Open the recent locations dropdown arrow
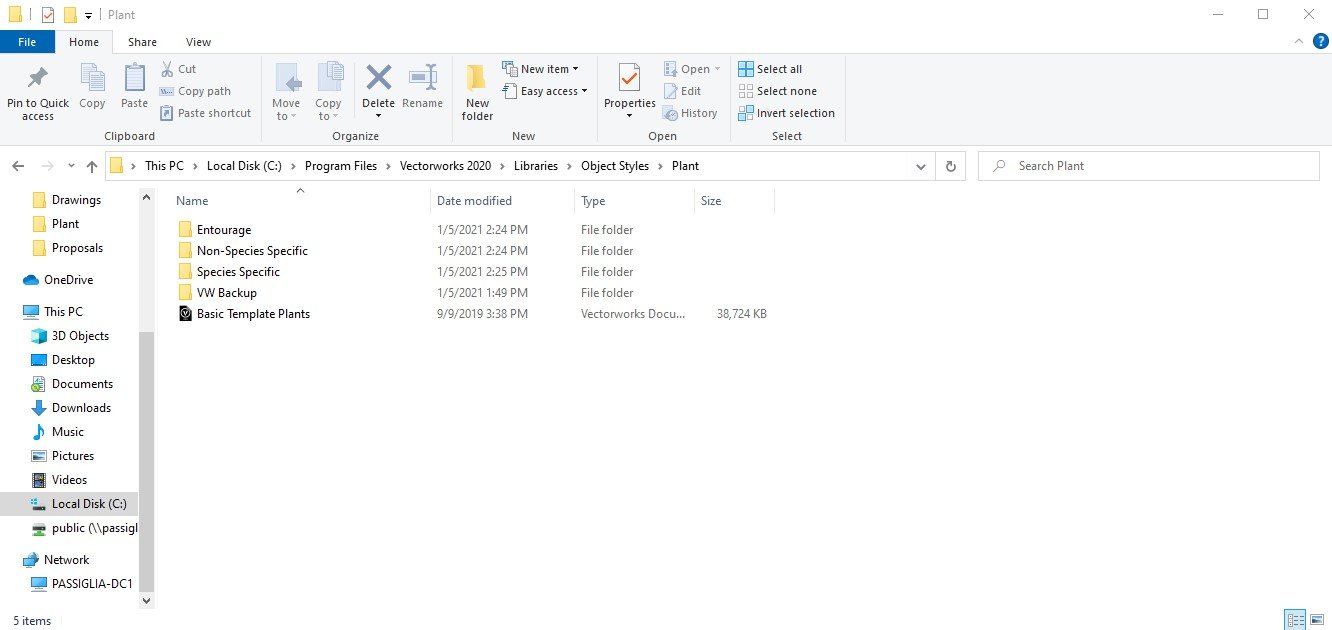1332x630 pixels. (x=71, y=166)
